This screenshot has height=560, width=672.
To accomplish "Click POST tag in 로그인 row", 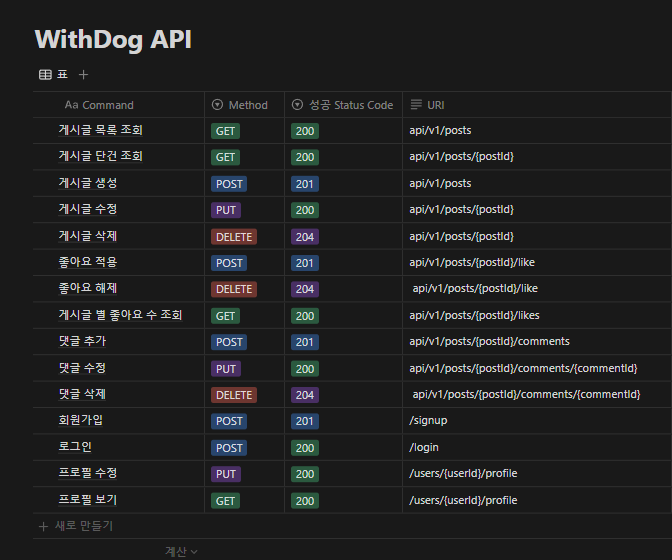I will pos(229,448).
